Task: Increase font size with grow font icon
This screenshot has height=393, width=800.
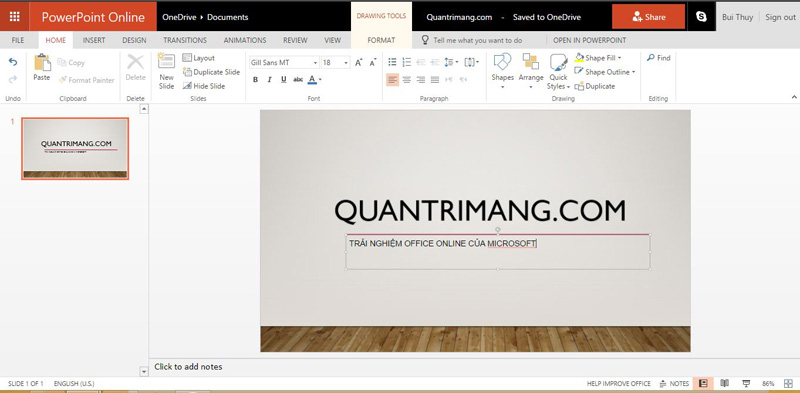Action: (x=359, y=62)
